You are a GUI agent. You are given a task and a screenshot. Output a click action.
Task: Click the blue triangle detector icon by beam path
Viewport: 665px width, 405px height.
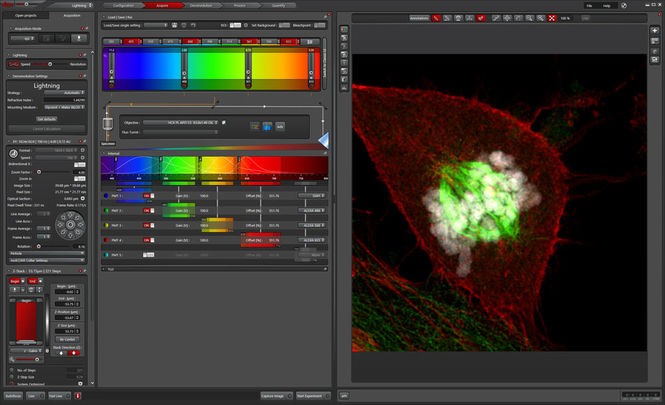pyautogui.click(x=323, y=138)
